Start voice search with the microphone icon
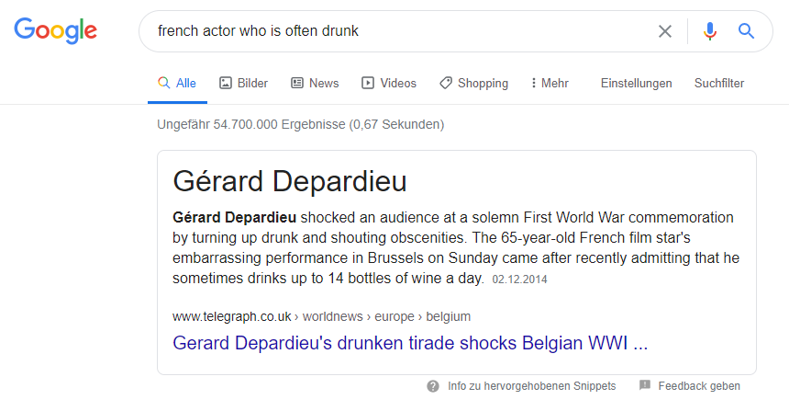Screen dimensions: 789x411 point(709,31)
